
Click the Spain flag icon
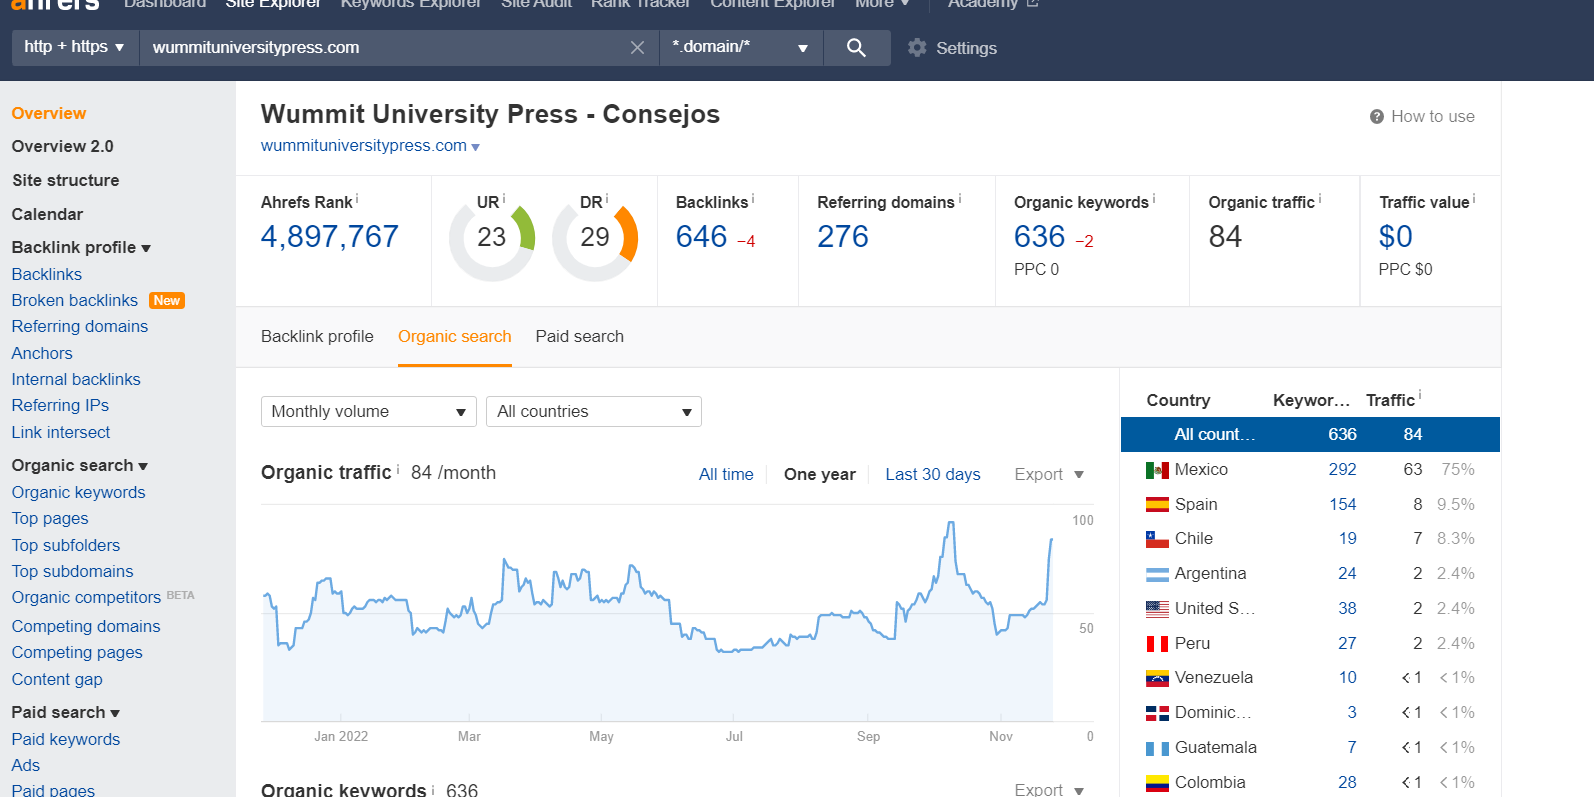[1157, 505]
